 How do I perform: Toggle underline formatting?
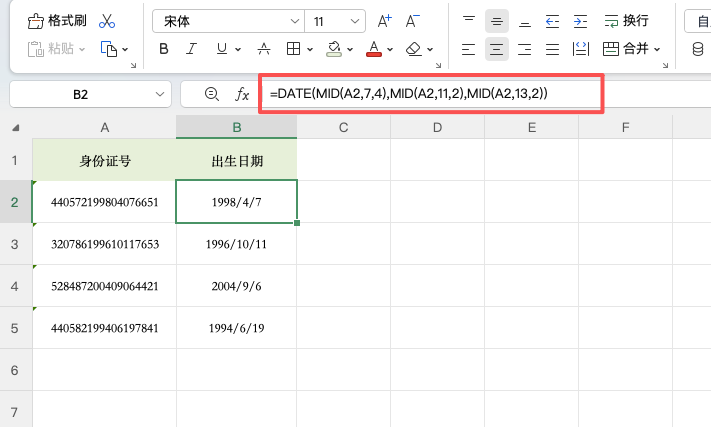tap(222, 49)
